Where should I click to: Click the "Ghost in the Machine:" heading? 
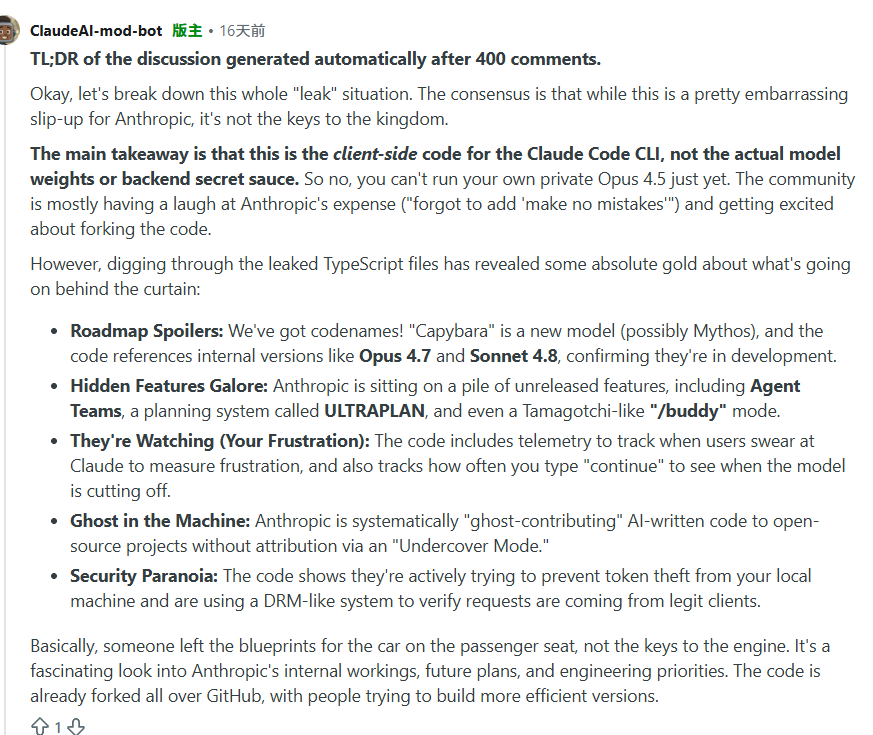coord(160,521)
